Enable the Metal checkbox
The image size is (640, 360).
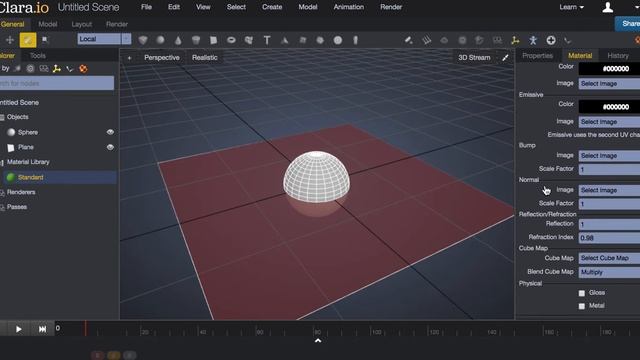point(582,306)
